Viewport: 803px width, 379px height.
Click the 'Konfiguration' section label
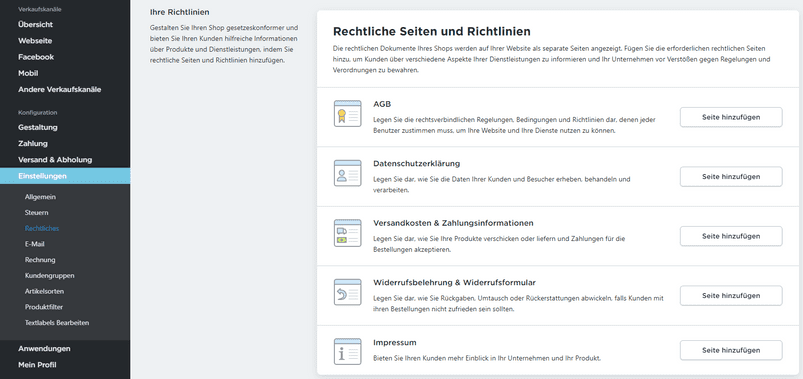click(x=37, y=113)
